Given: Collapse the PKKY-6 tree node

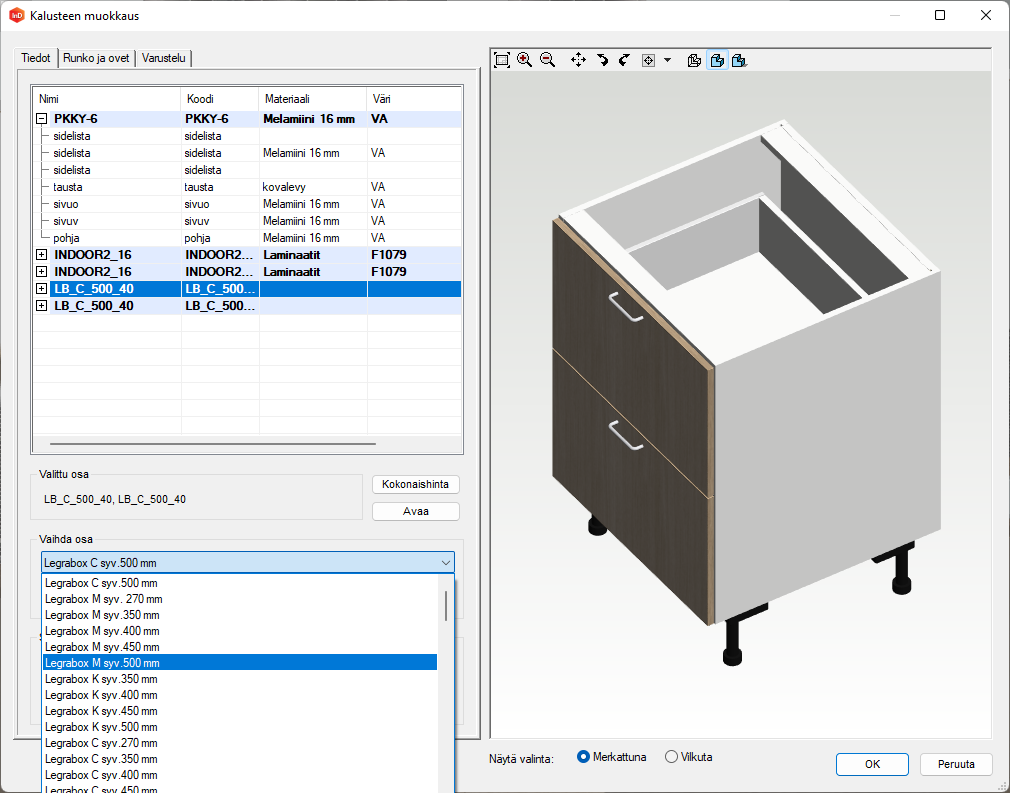Looking at the screenshot, I should (41, 119).
